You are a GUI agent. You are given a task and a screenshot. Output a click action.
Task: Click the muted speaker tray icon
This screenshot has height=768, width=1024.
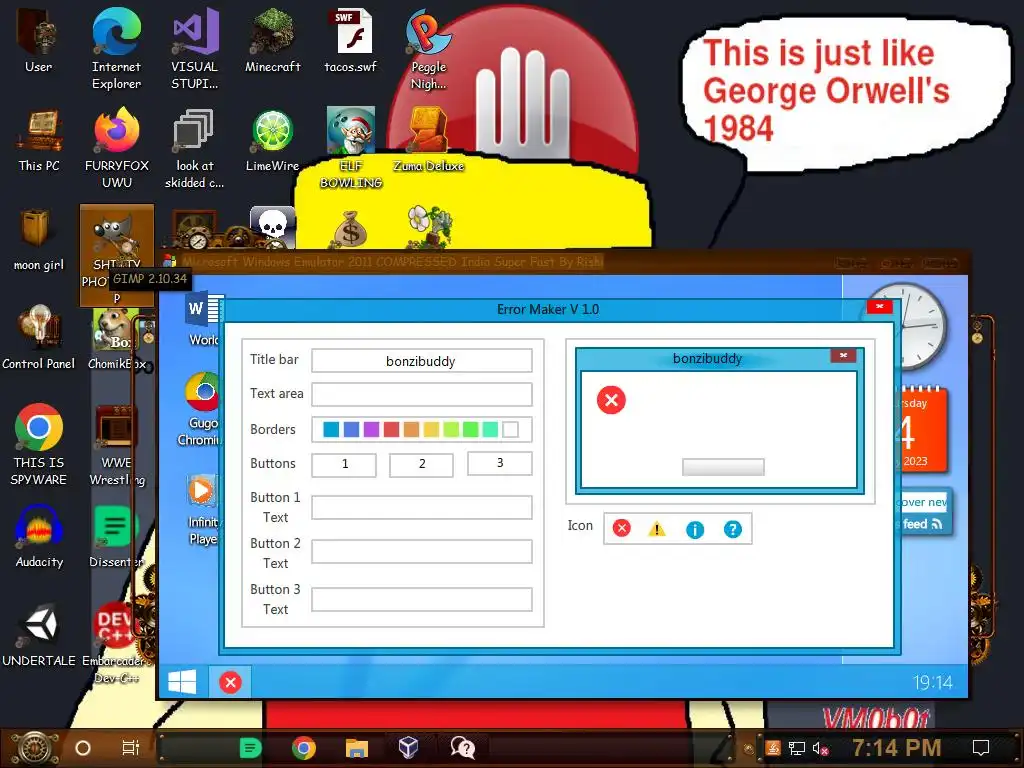820,748
